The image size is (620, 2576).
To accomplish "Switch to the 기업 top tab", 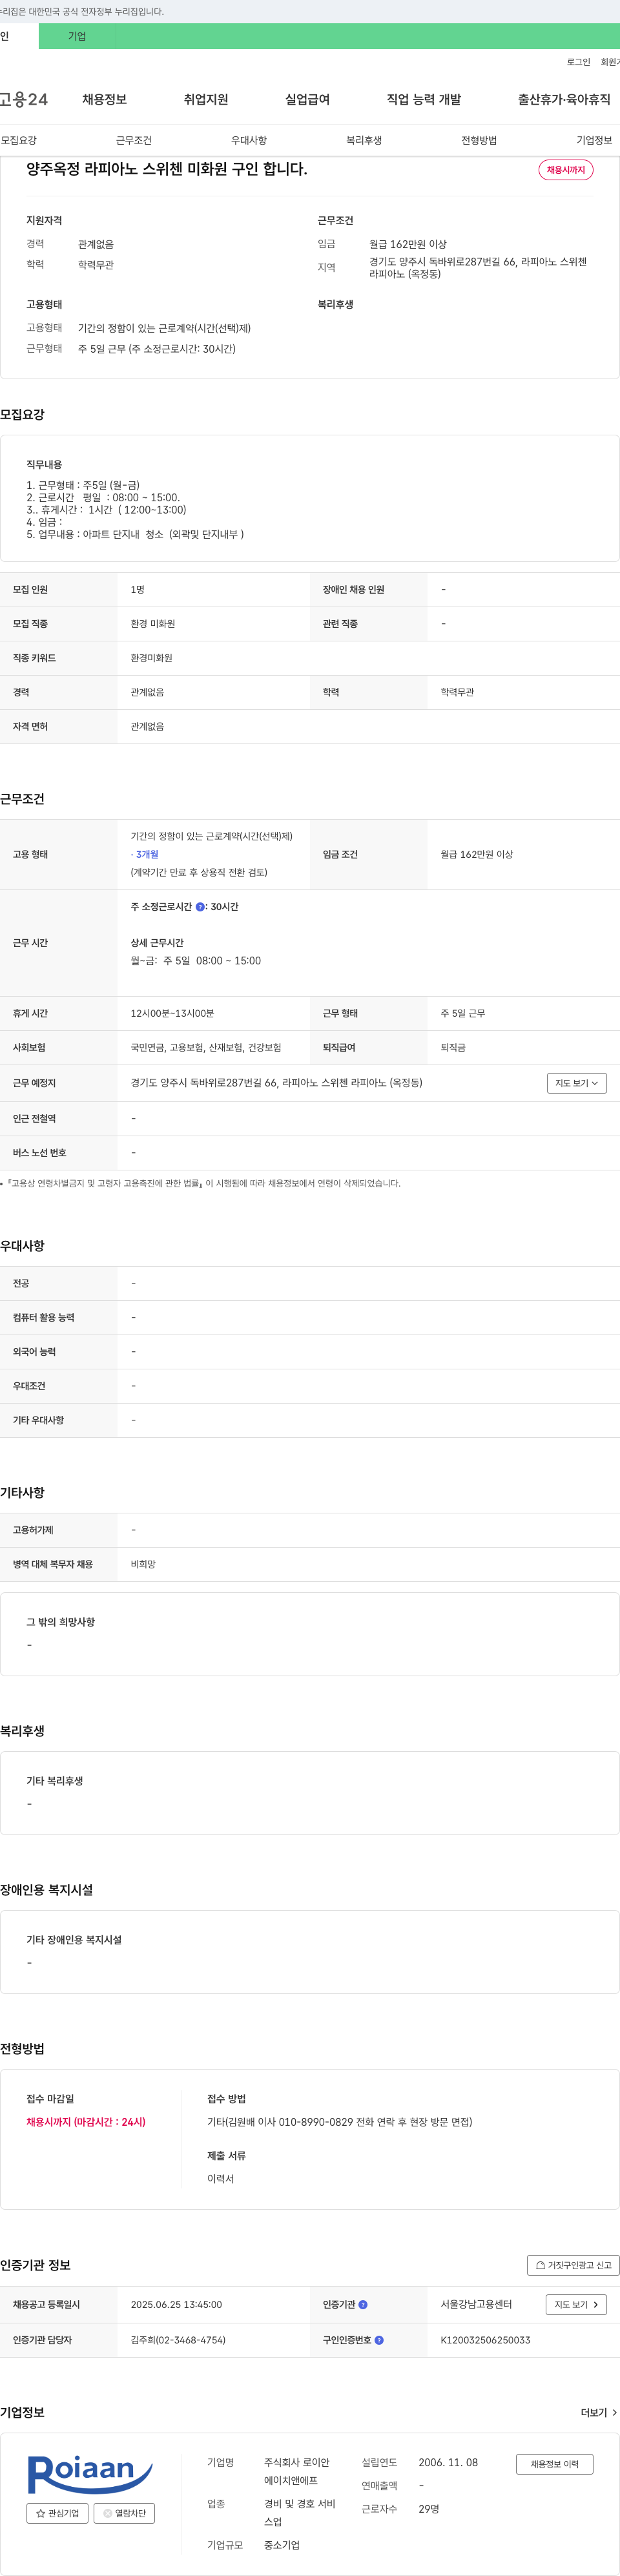I will pos(77,36).
